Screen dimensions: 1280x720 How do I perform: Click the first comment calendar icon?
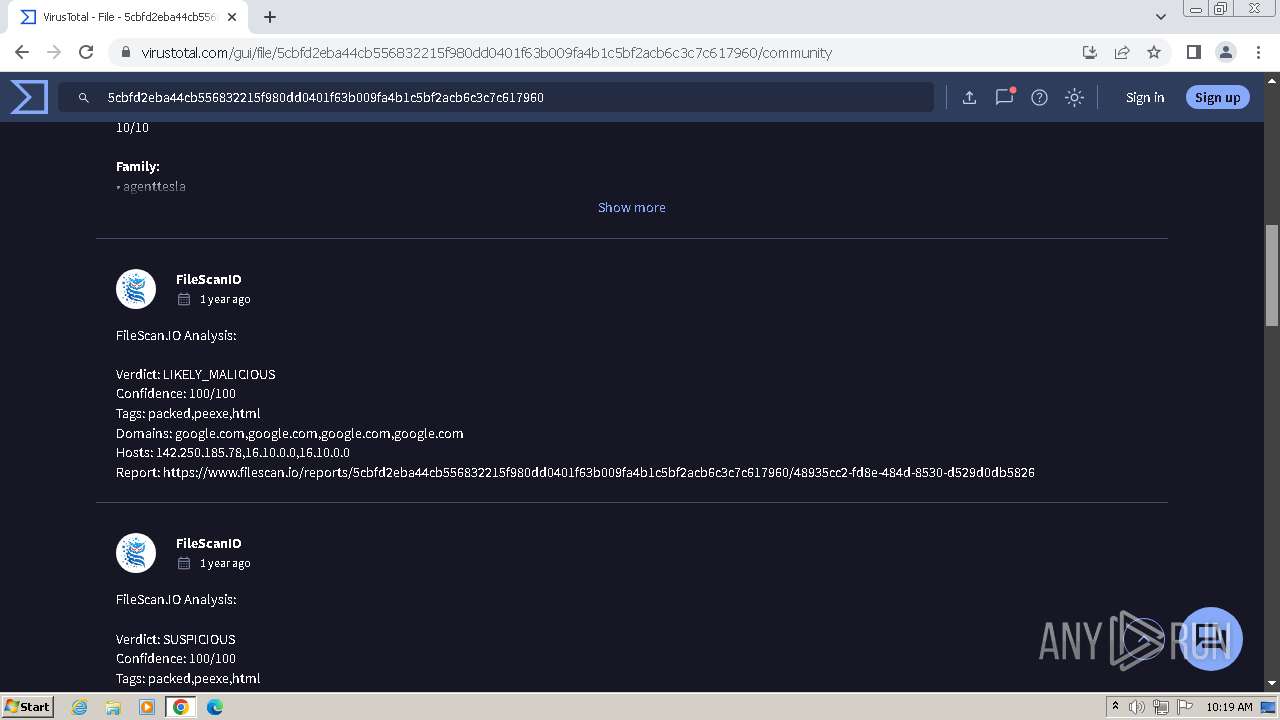coord(184,299)
